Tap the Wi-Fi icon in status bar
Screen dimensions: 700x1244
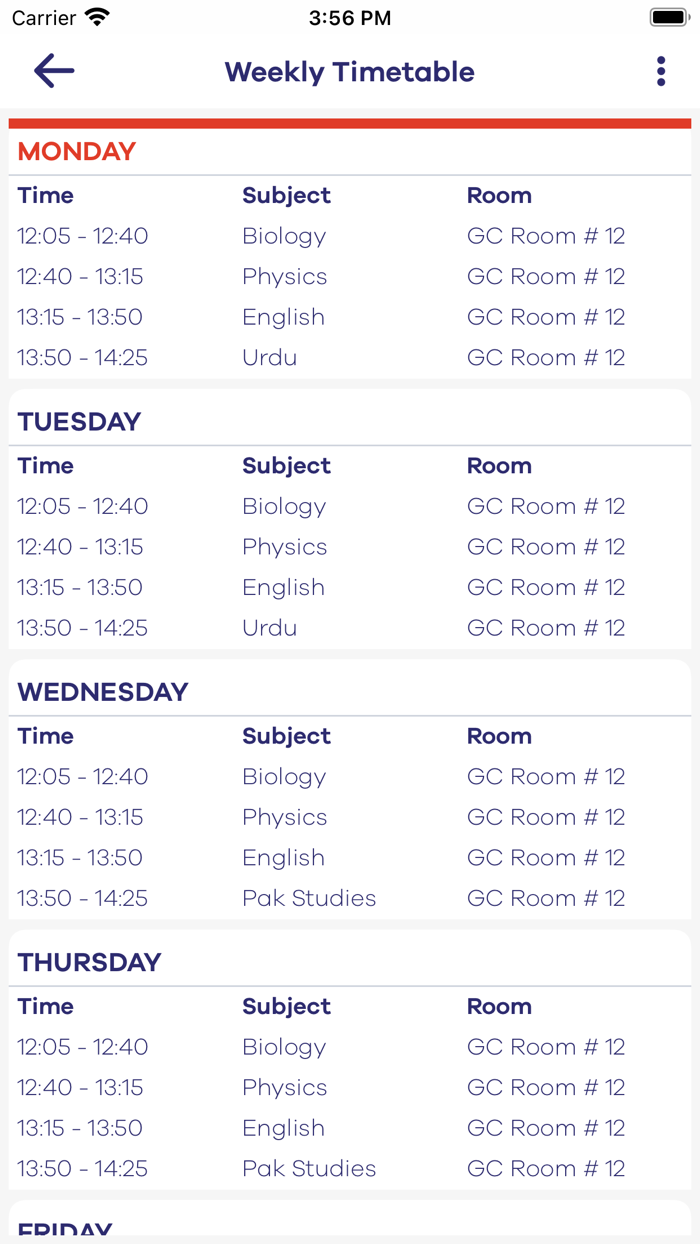pos(97,17)
